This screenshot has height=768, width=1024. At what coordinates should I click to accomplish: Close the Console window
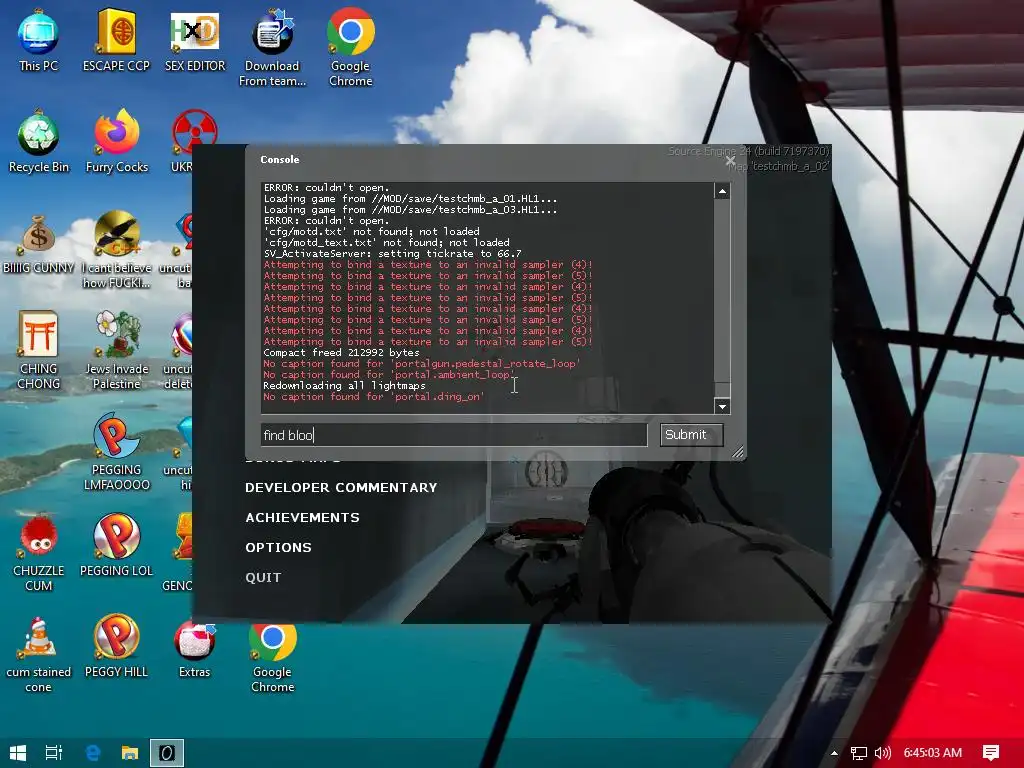[x=730, y=160]
